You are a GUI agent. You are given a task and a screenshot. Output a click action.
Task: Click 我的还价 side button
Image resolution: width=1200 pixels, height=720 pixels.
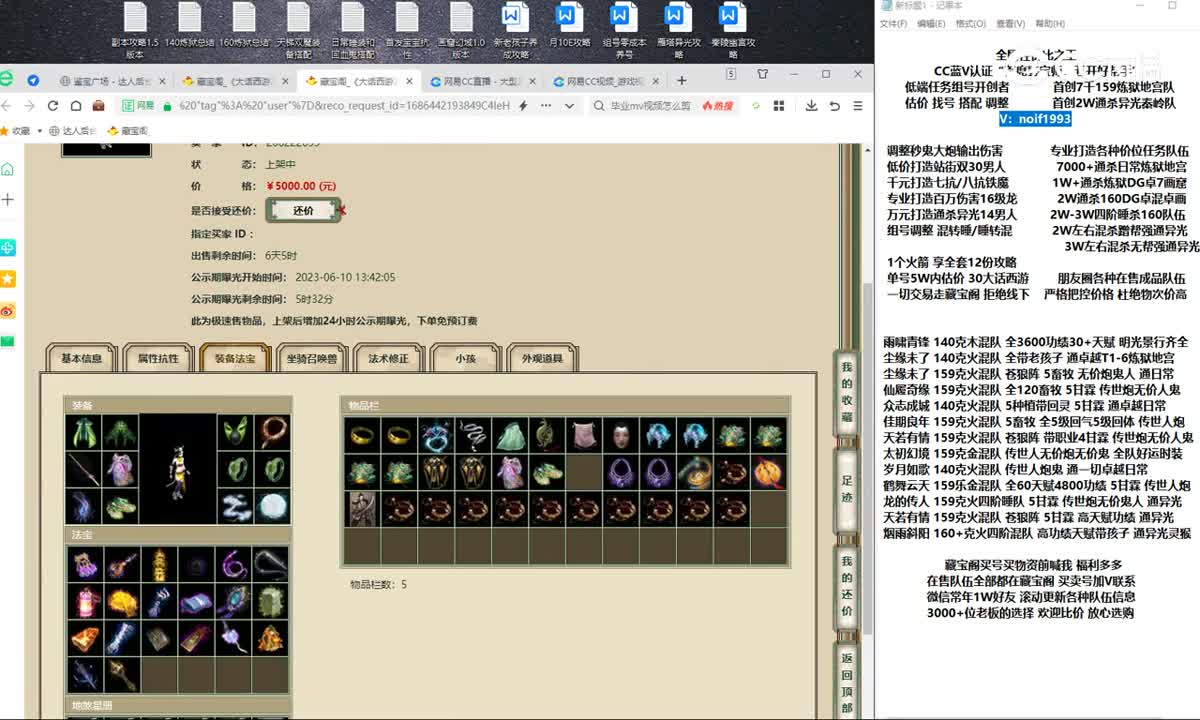847,586
